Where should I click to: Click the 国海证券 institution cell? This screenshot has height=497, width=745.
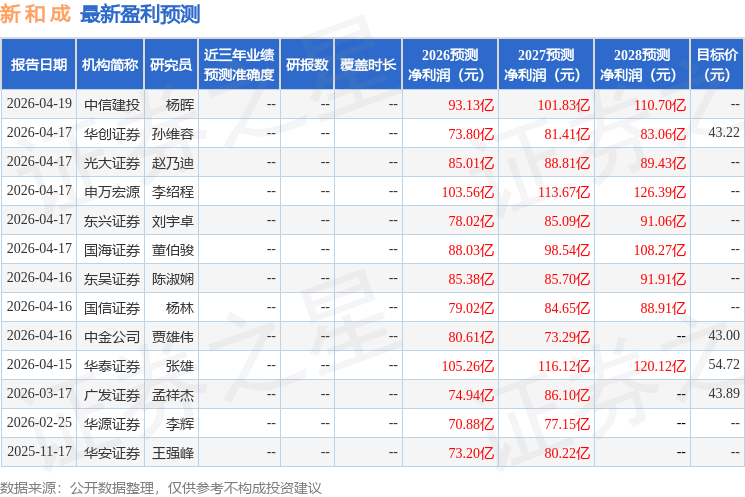[x=112, y=250]
